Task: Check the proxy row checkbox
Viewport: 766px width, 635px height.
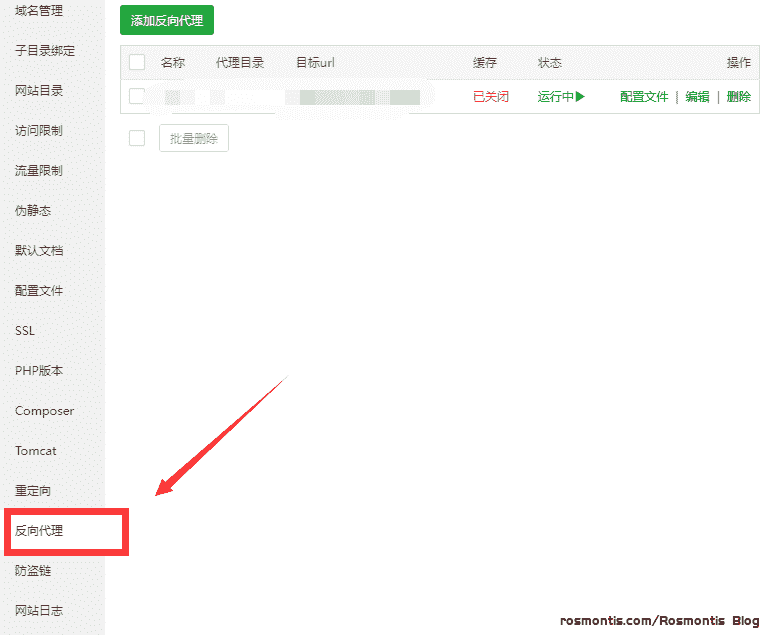Action: [137, 96]
